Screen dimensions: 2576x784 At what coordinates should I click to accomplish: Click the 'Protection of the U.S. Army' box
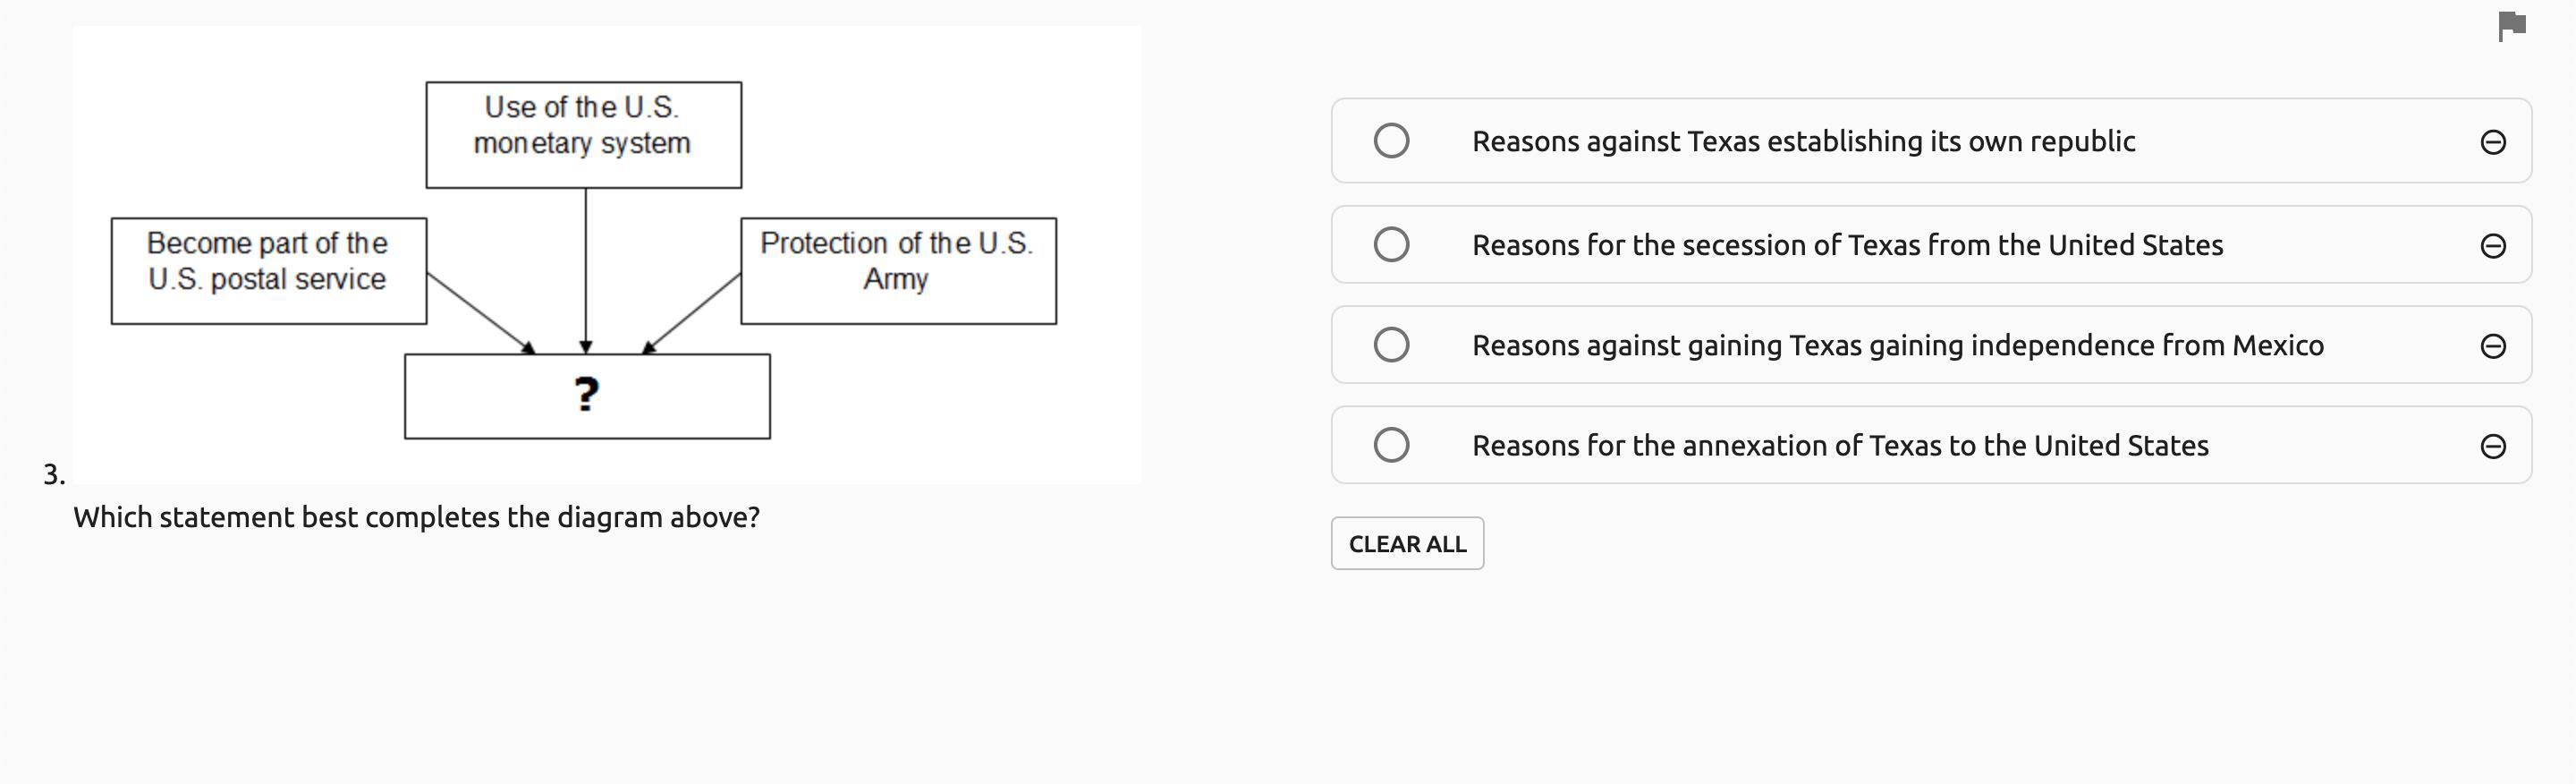(x=897, y=270)
